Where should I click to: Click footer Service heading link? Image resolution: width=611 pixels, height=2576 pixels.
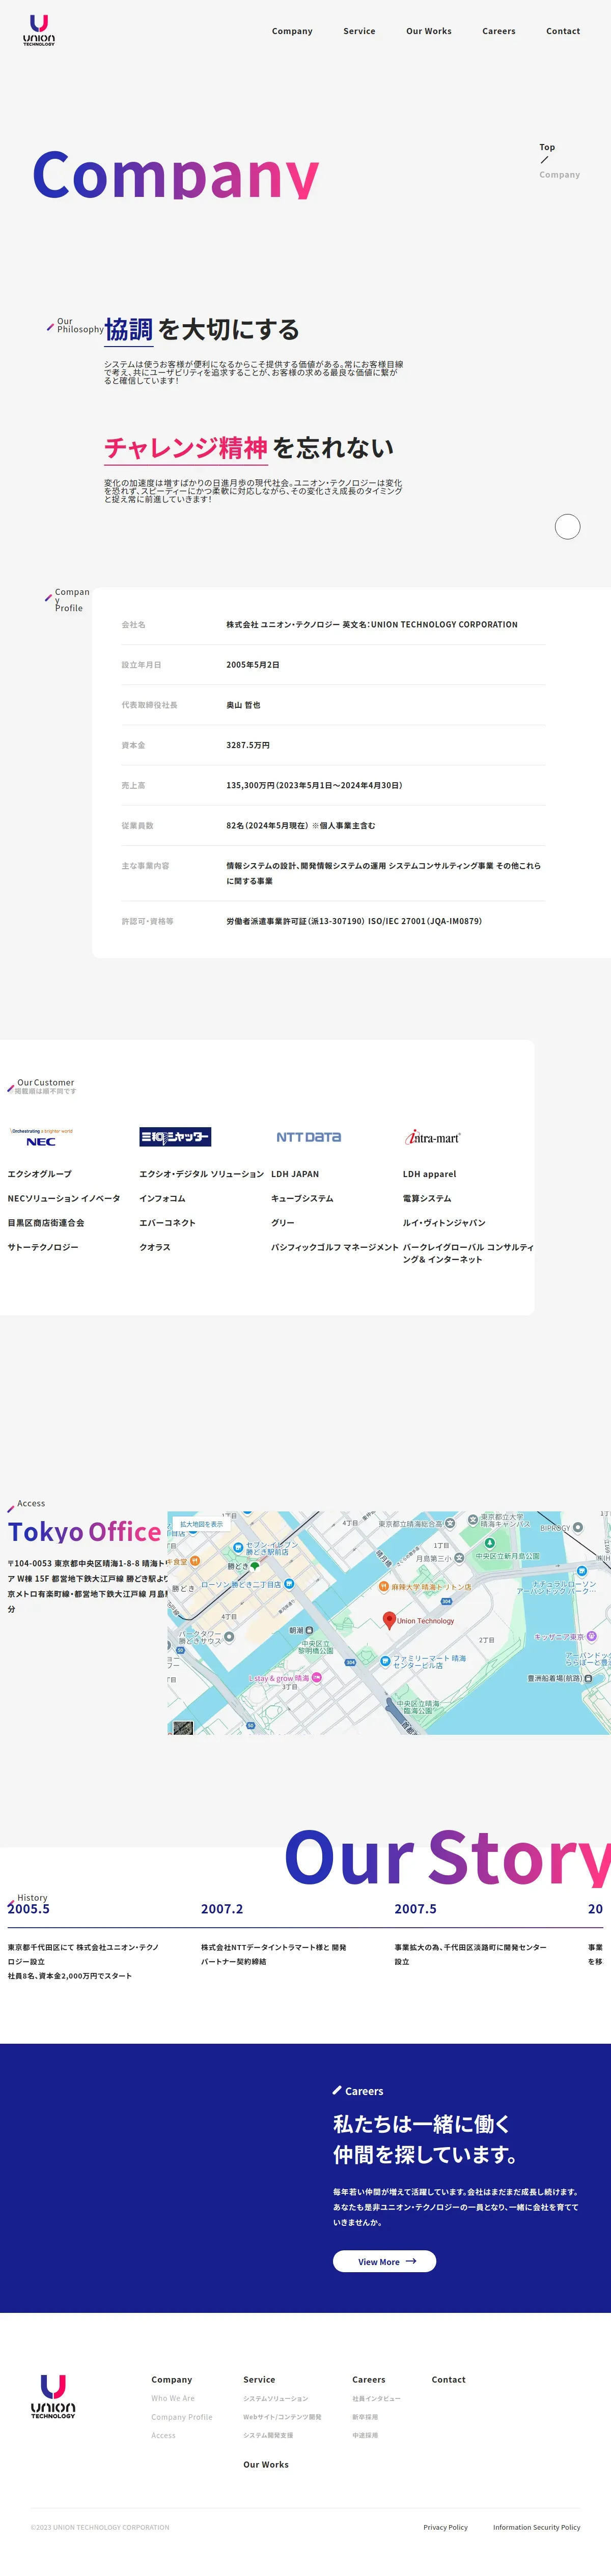[x=259, y=2380]
